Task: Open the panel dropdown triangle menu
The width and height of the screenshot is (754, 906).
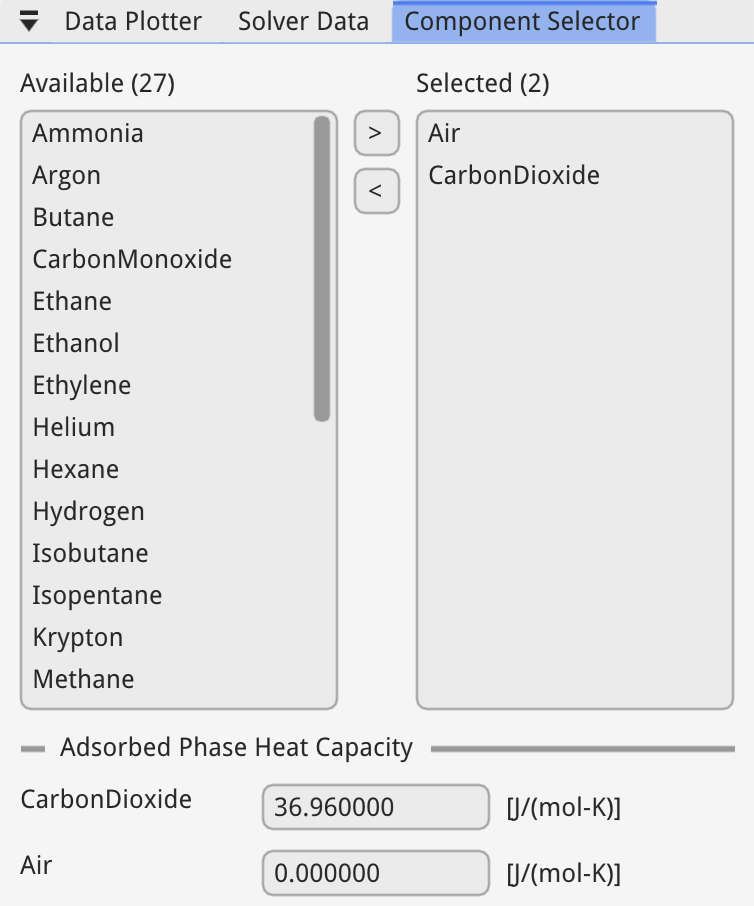Action: (30, 22)
